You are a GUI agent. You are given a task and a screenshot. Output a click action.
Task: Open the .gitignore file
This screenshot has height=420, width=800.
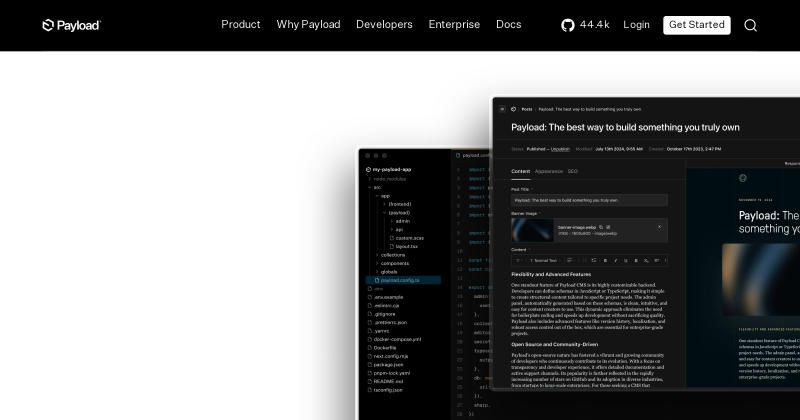click(x=382, y=314)
